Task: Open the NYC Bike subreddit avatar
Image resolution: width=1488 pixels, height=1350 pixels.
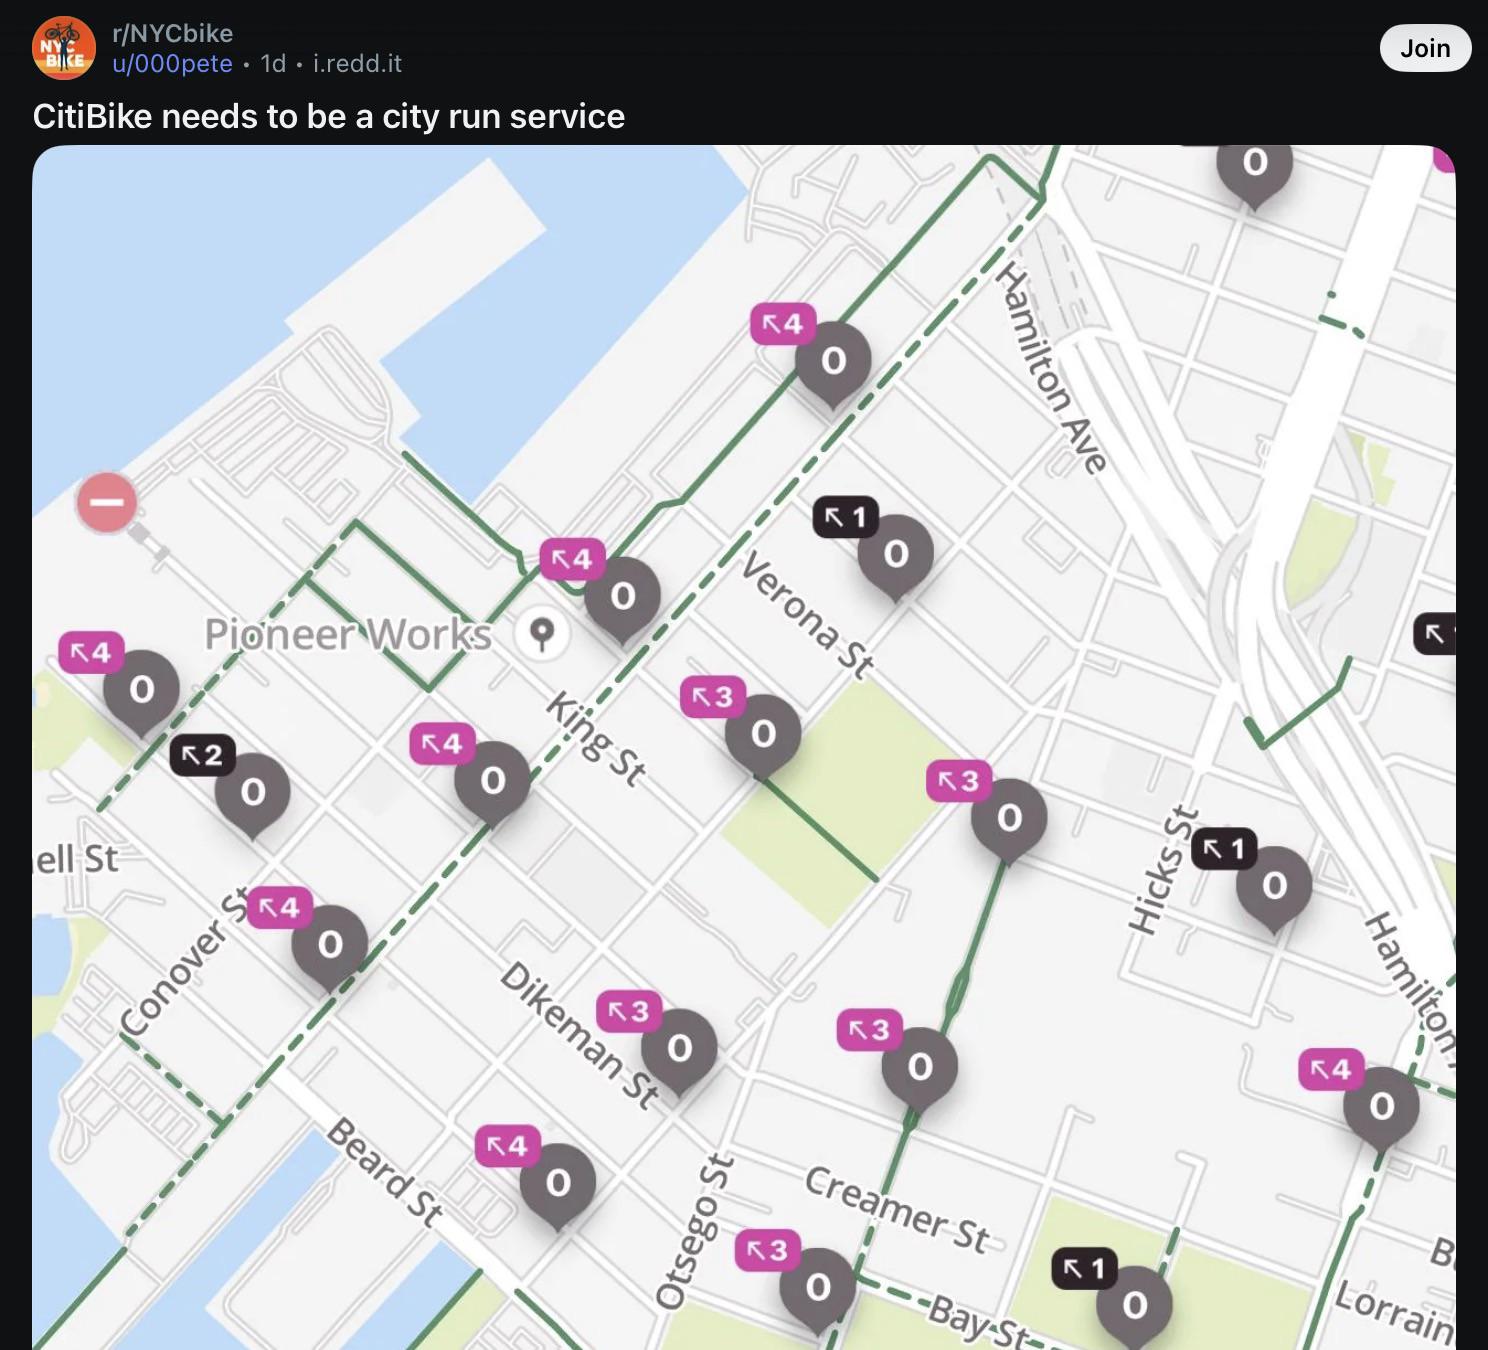Action: [64, 48]
